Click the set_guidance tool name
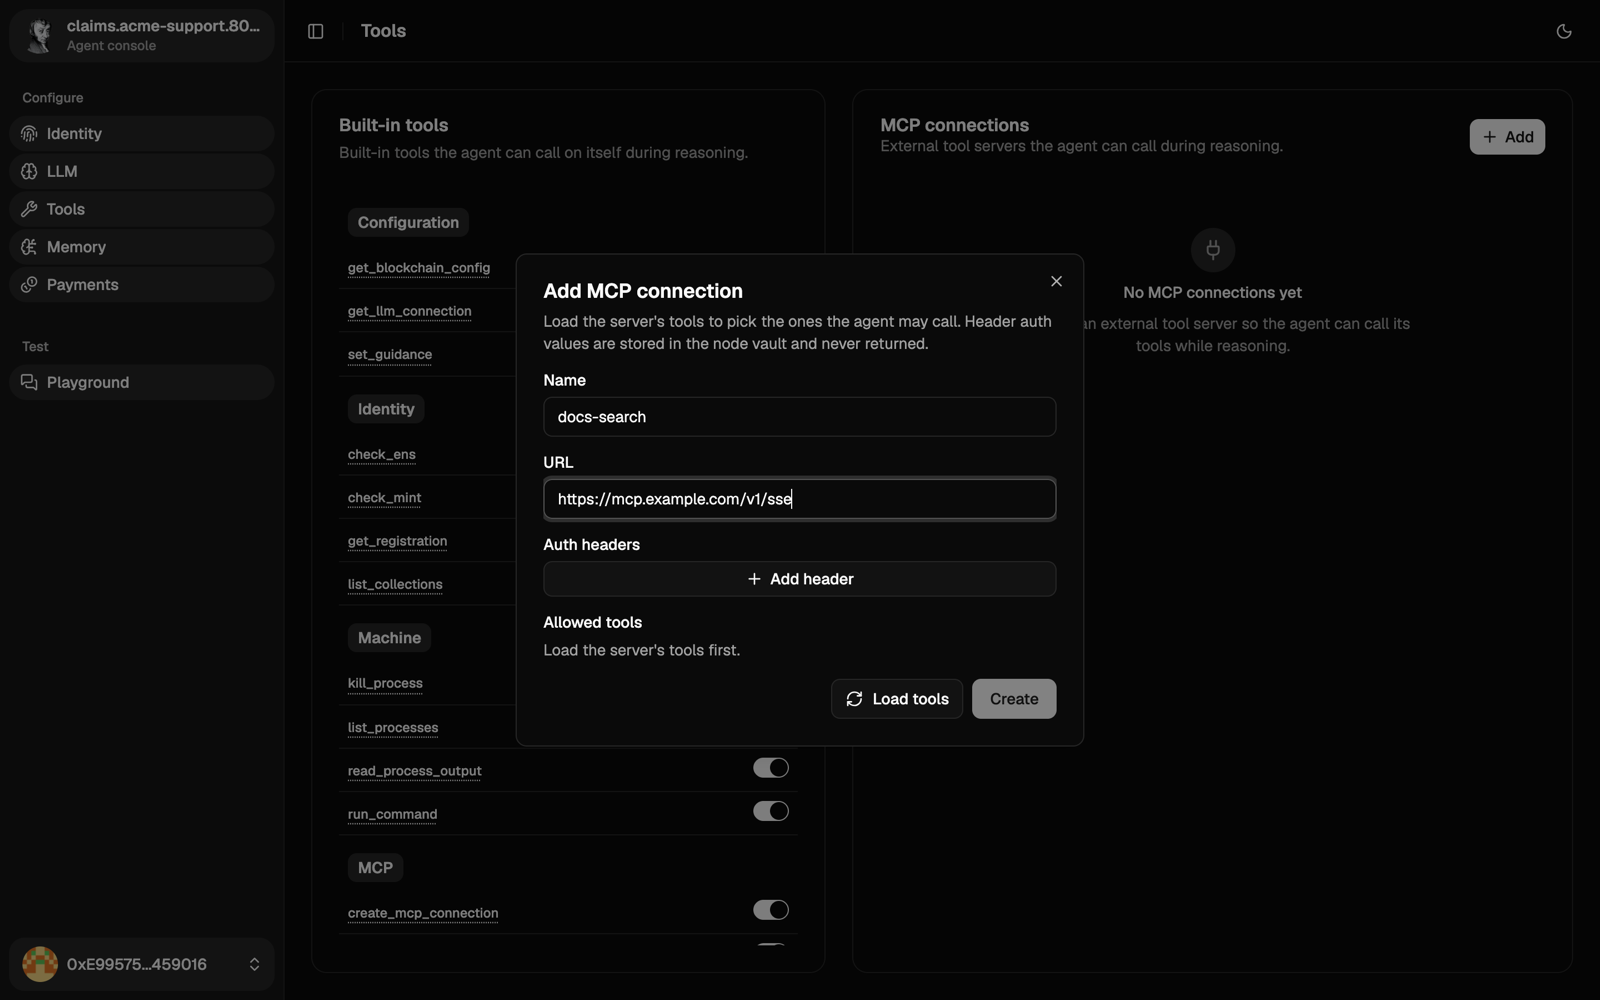Screen dimensions: 1600x1000 (x=390, y=355)
